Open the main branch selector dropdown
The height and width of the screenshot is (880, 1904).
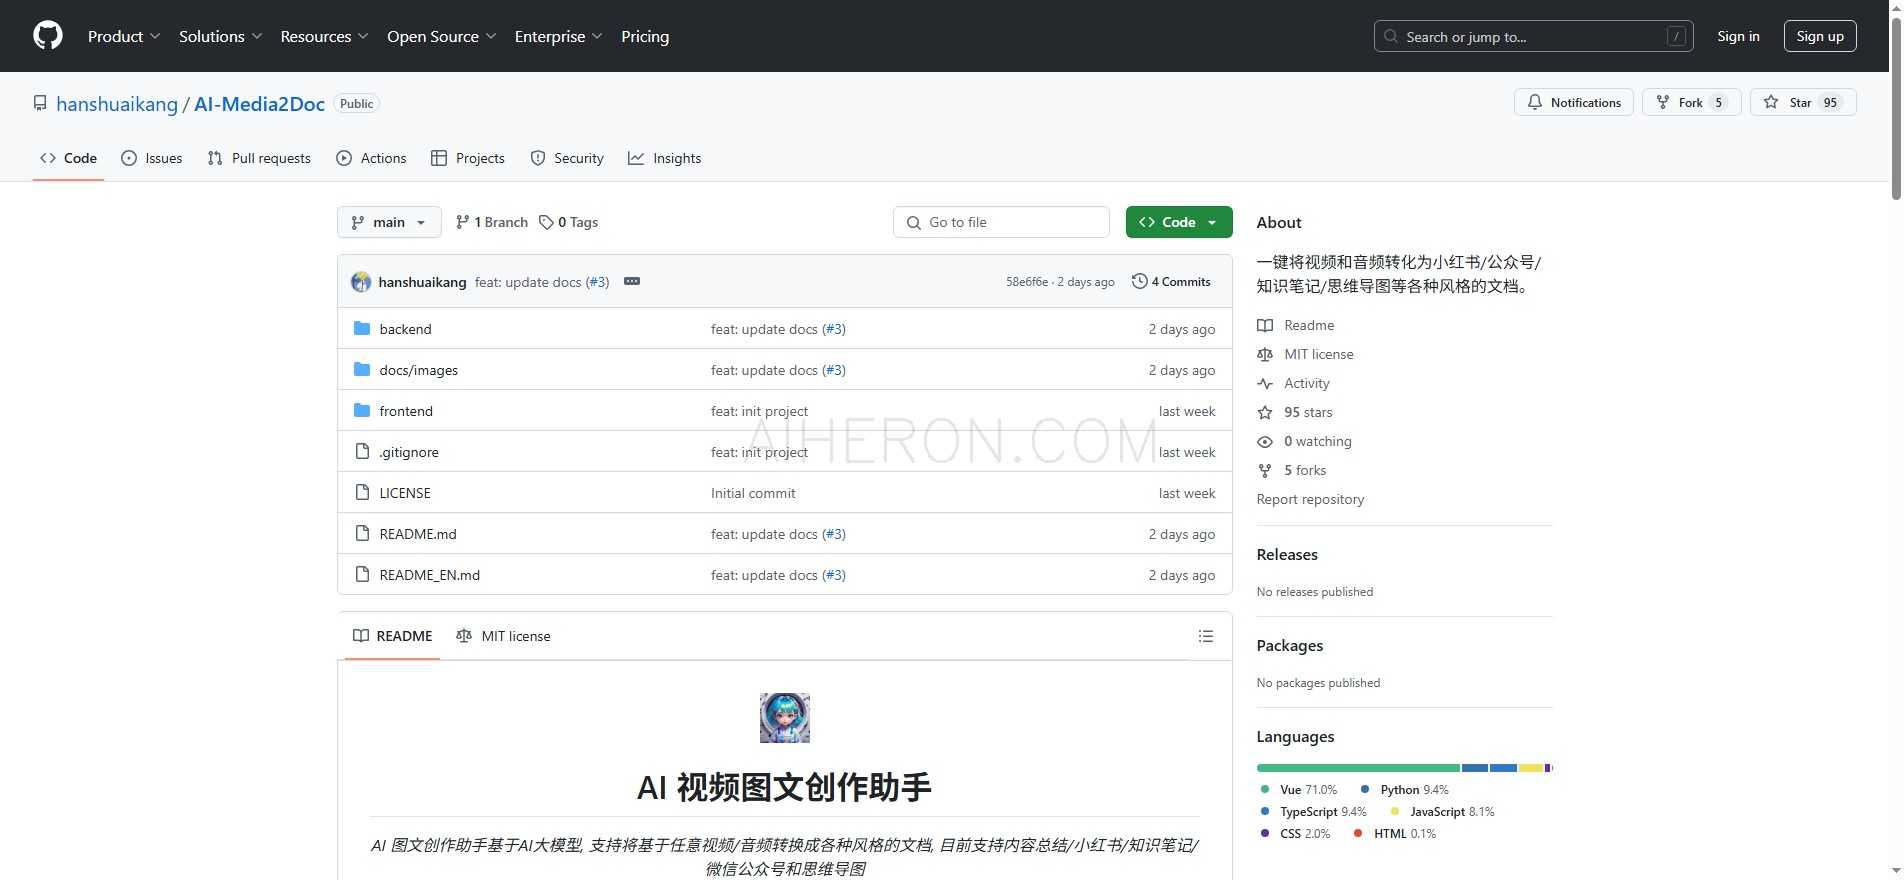click(389, 222)
